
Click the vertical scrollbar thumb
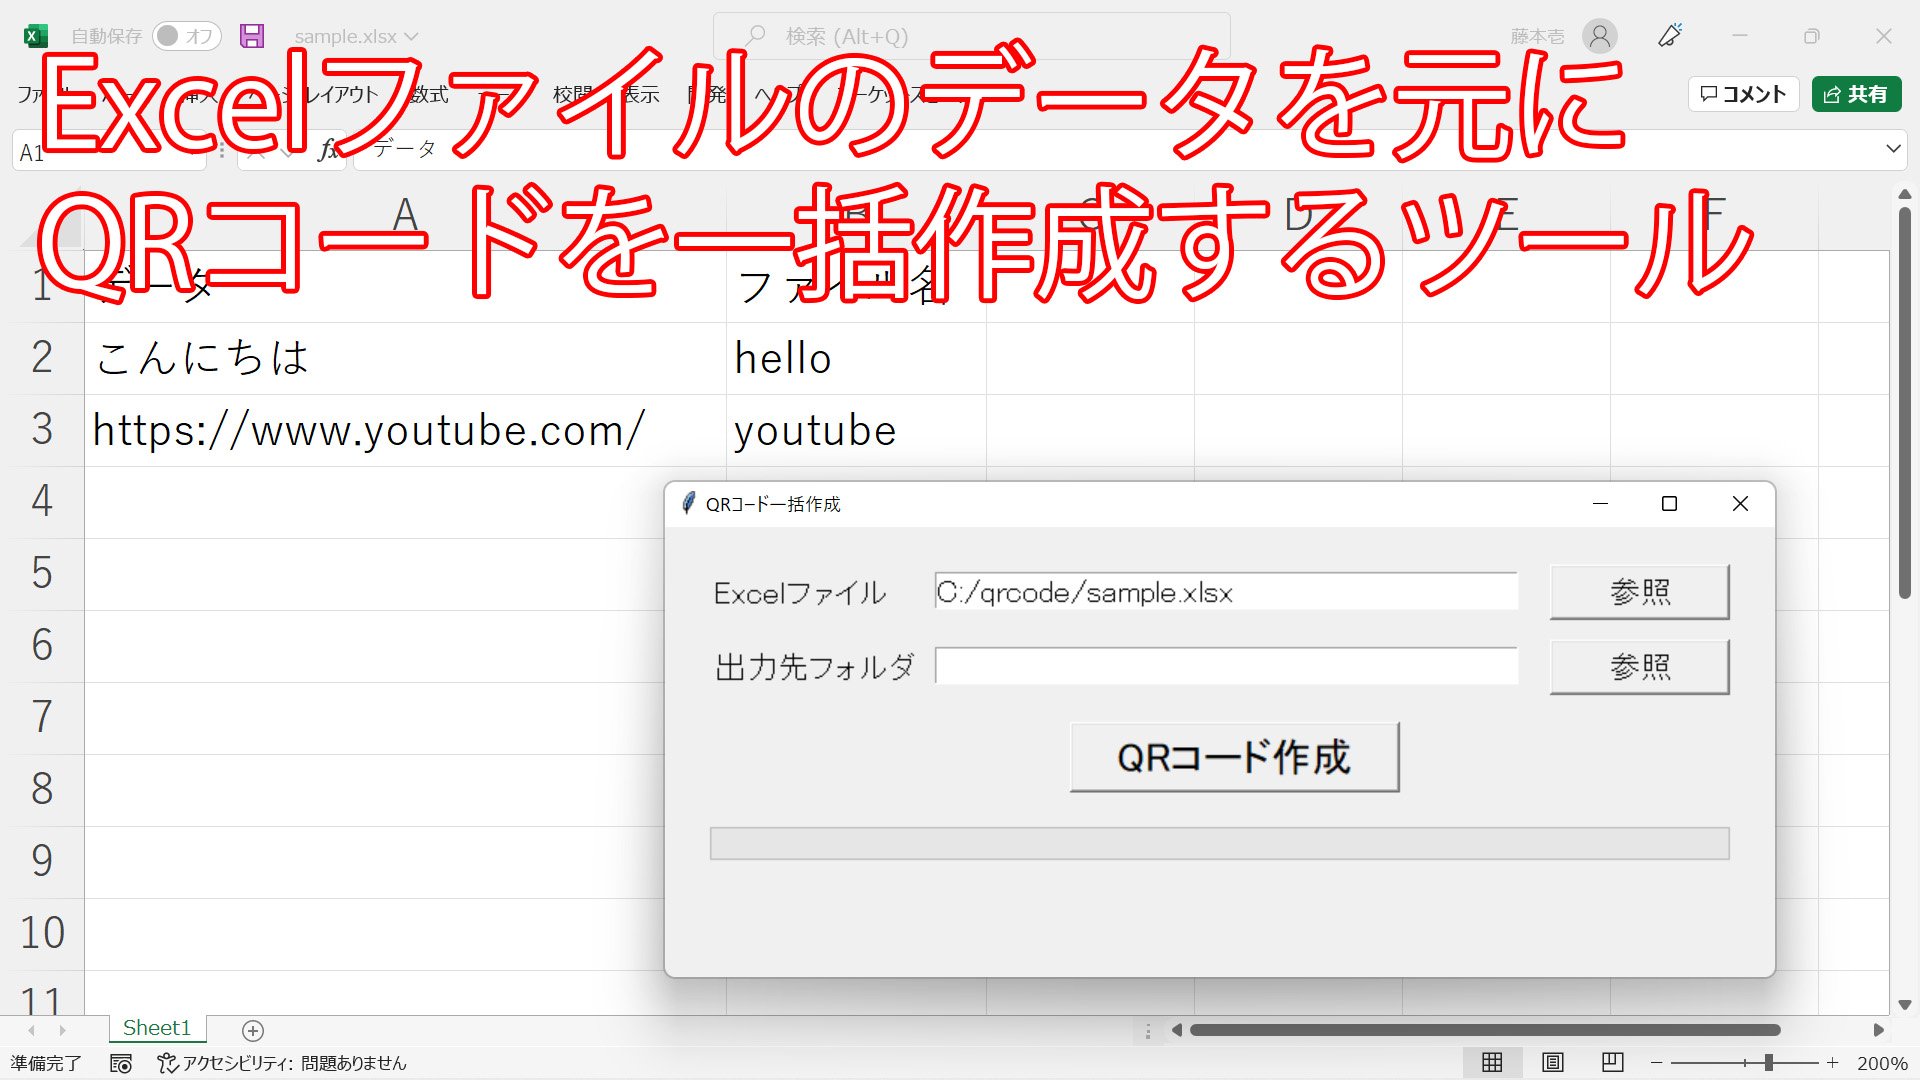[x=1905, y=402]
